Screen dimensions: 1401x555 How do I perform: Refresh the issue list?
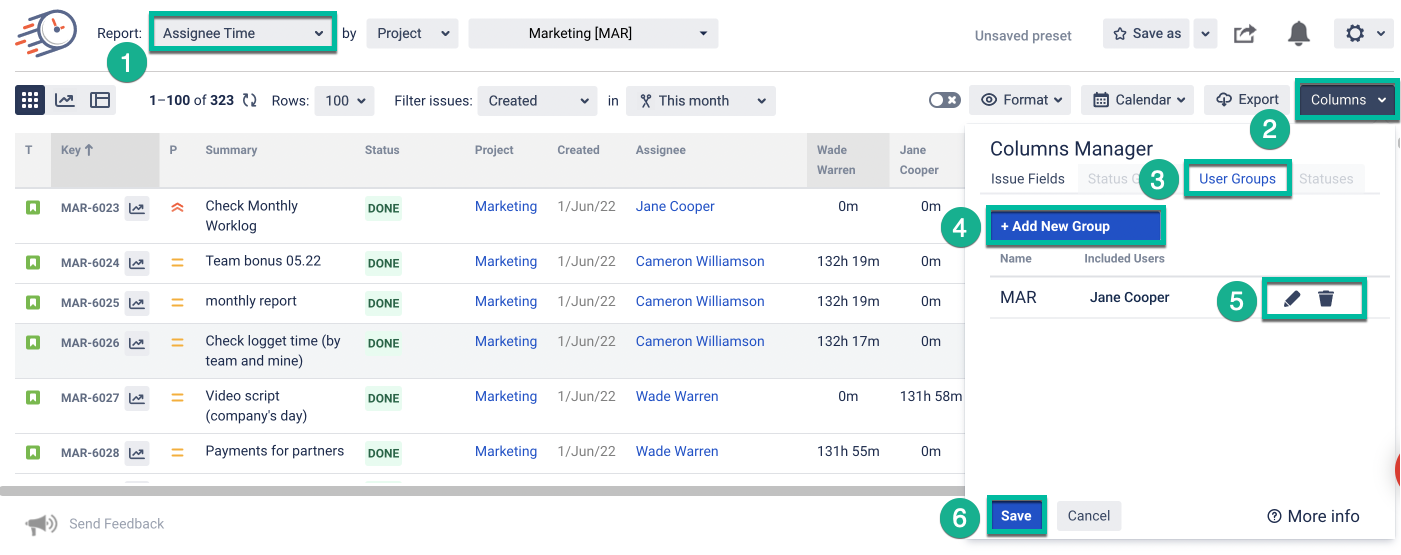coord(249,100)
